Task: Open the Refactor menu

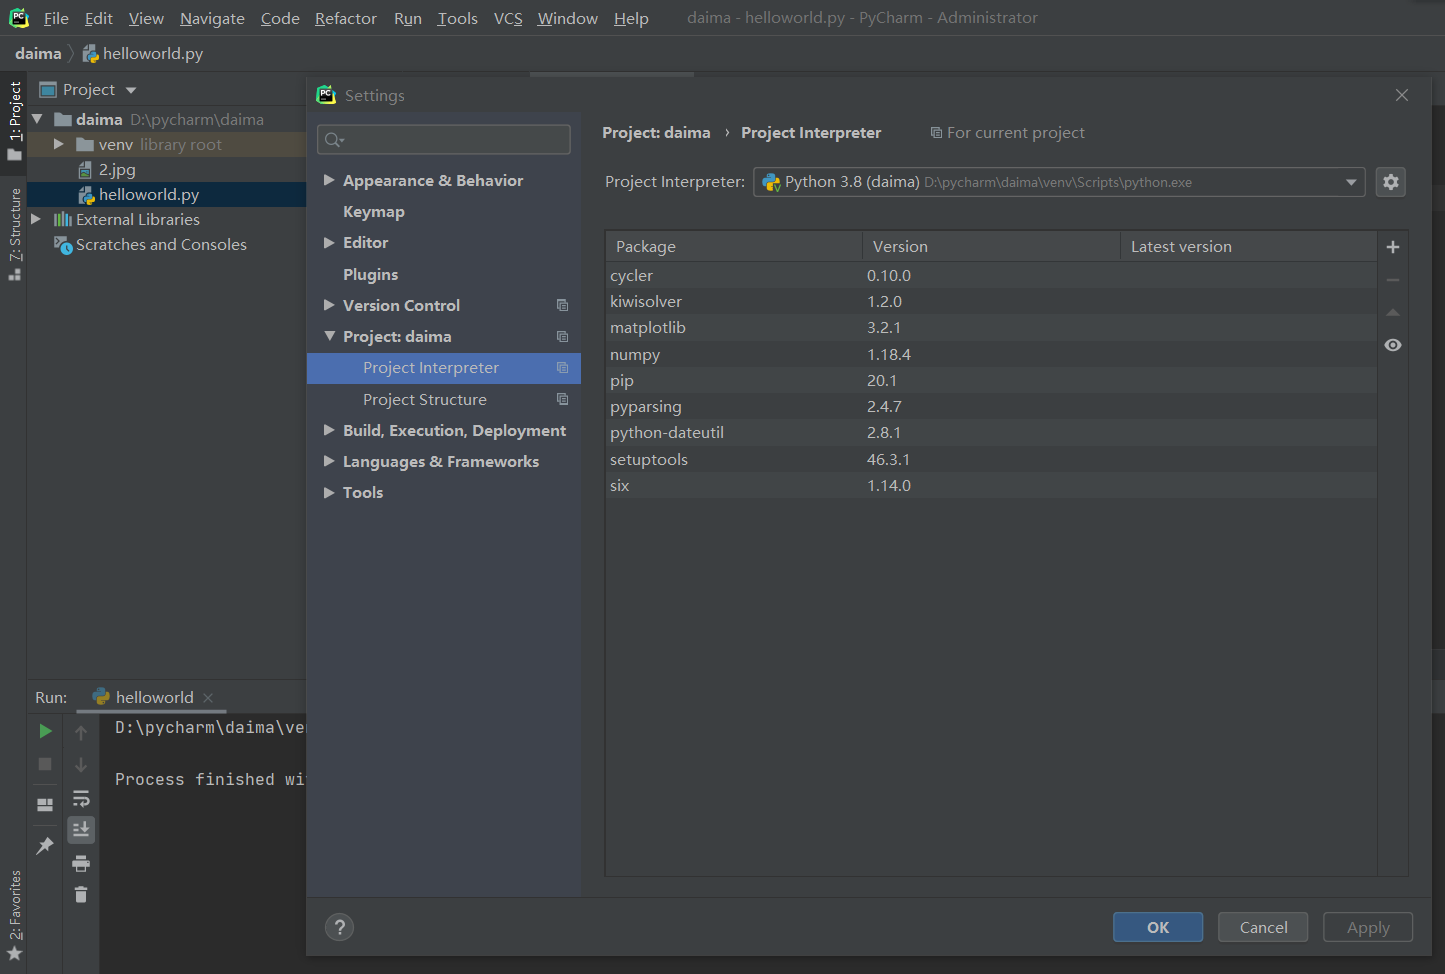Action: click(x=345, y=18)
